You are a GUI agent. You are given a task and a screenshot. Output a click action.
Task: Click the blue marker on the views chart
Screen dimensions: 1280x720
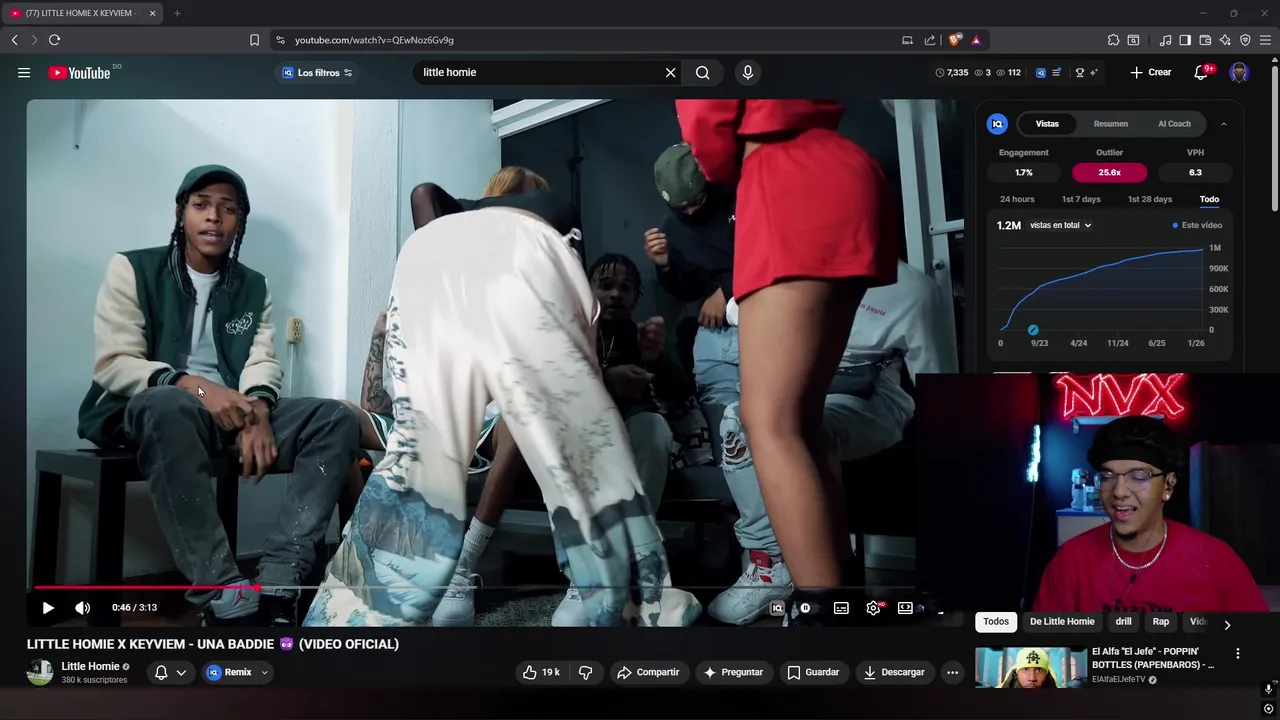(1033, 330)
